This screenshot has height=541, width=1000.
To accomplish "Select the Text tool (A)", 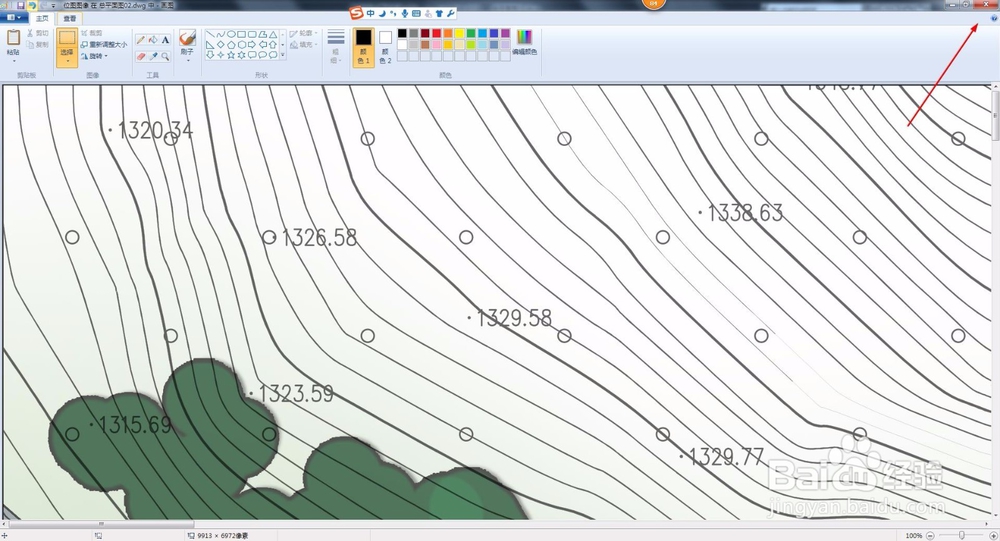I will 165,40.
